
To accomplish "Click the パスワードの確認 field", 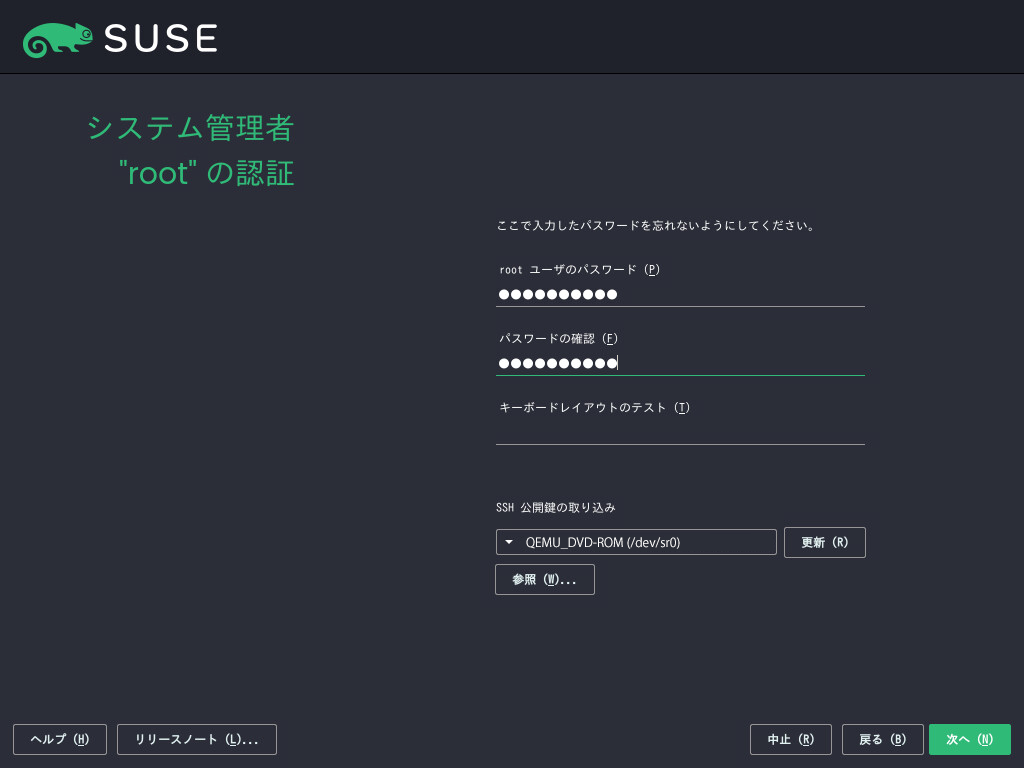I will (680, 364).
